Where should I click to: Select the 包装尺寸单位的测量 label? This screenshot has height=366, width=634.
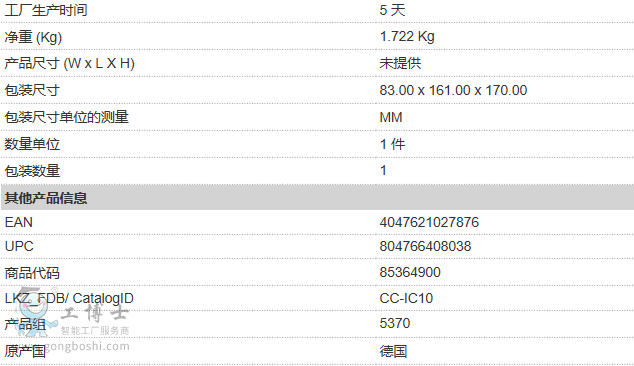click(66, 117)
